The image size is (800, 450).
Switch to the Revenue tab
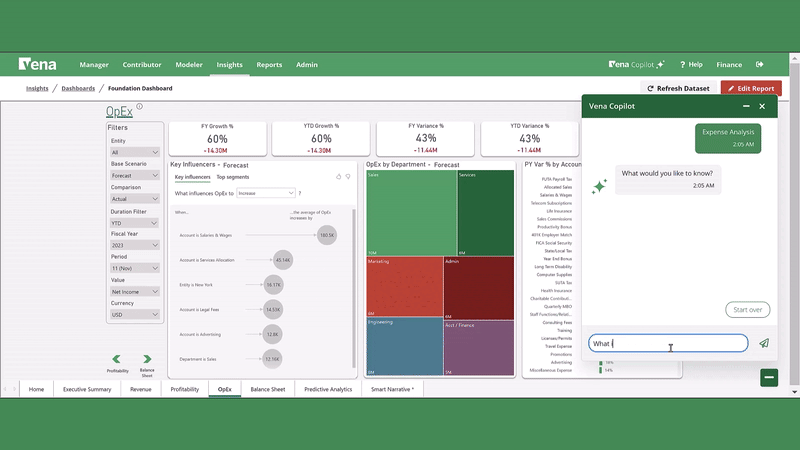[141, 389]
